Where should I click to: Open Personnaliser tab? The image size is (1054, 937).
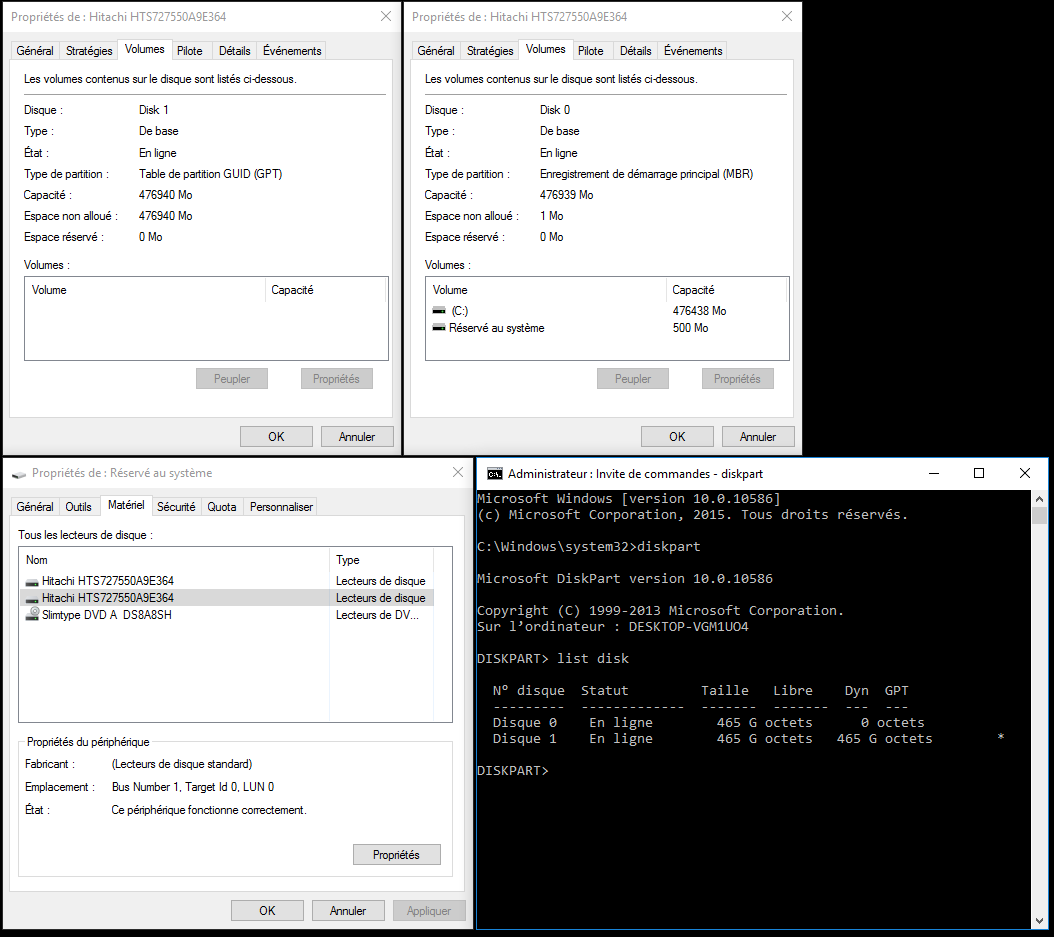point(281,507)
